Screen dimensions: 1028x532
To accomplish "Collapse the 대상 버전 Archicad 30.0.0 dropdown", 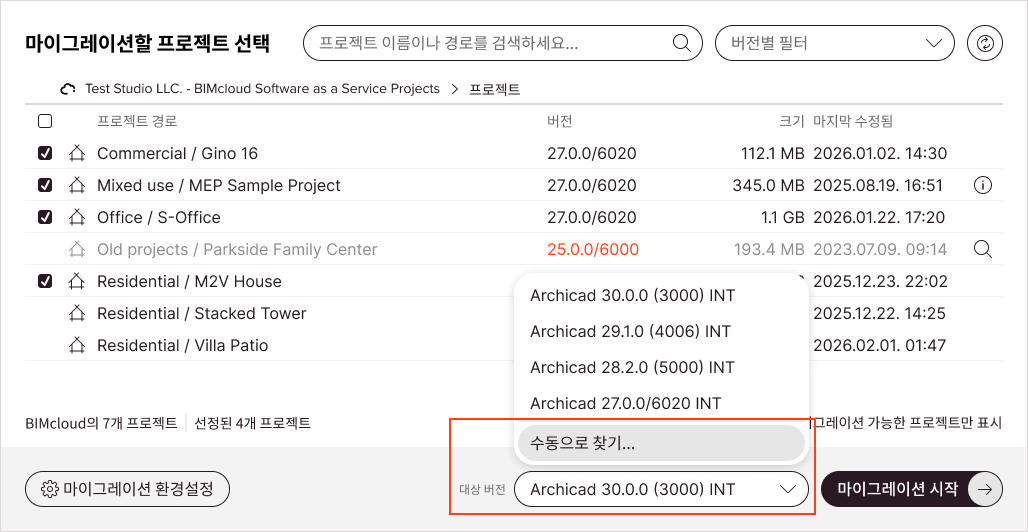I will click(662, 489).
